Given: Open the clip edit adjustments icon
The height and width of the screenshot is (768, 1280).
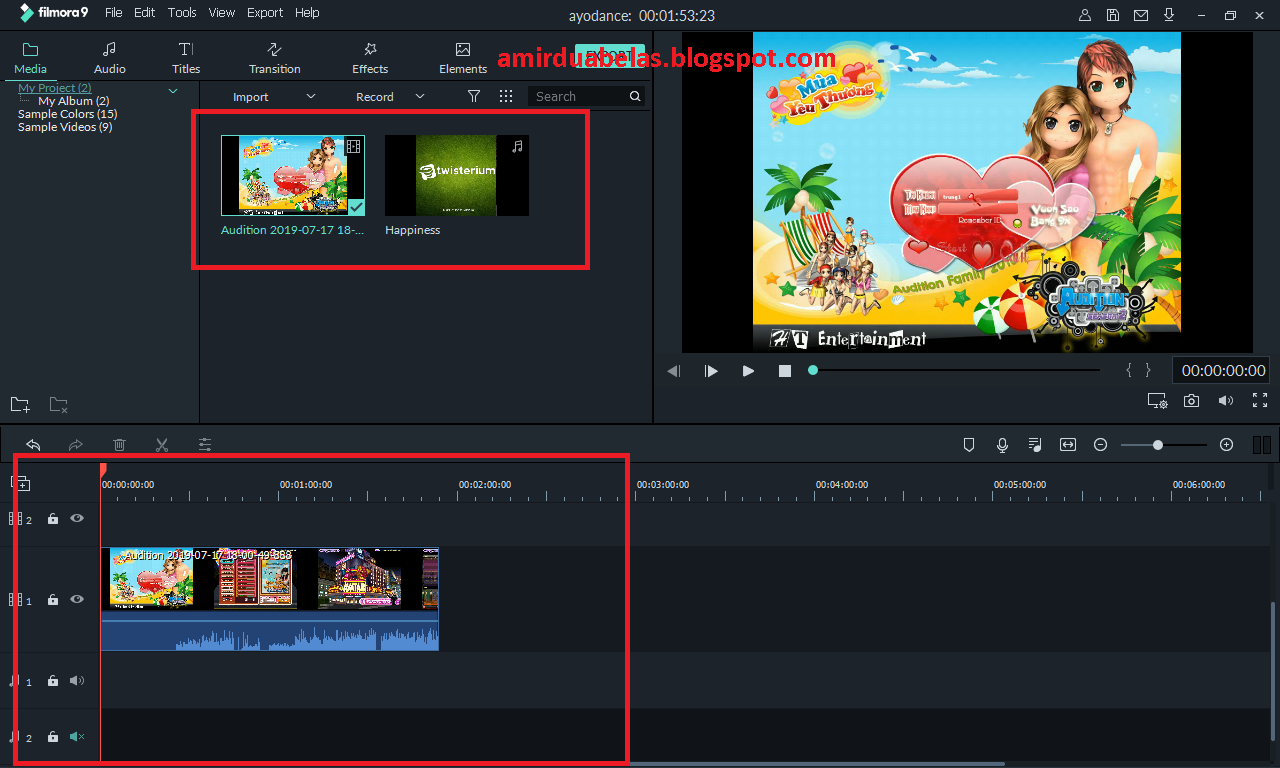Looking at the screenshot, I should [x=205, y=445].
